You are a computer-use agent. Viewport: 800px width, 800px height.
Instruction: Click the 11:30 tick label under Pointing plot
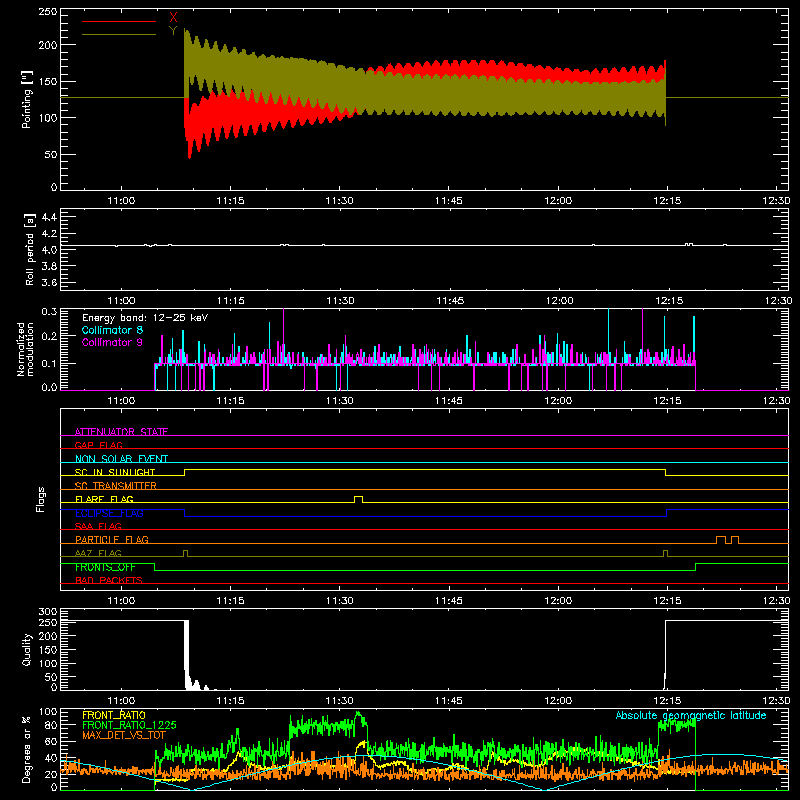point(340,201)
